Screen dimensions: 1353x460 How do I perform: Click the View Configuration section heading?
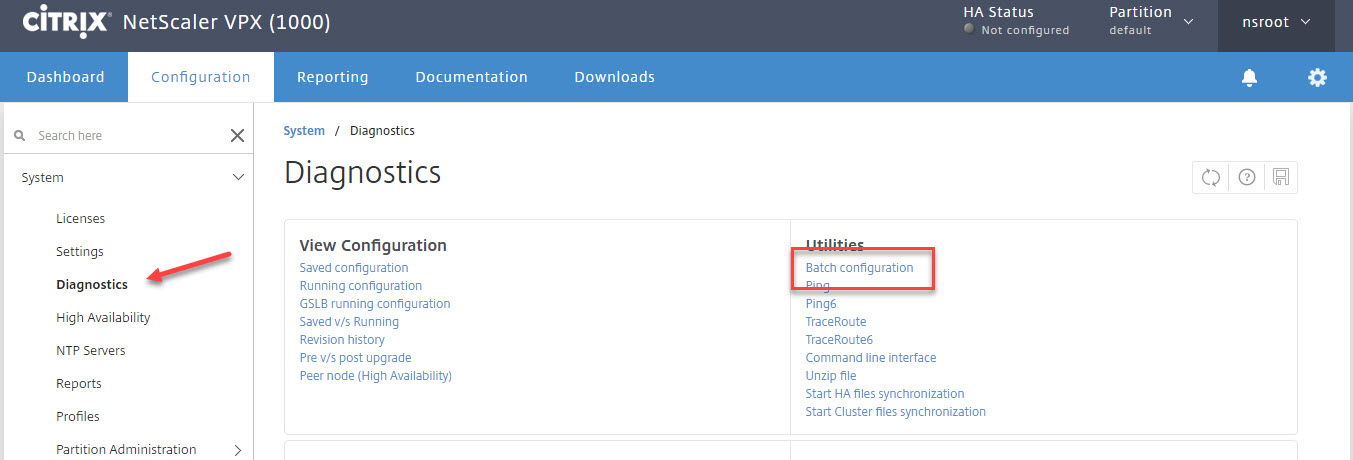[x=373, y=246]
